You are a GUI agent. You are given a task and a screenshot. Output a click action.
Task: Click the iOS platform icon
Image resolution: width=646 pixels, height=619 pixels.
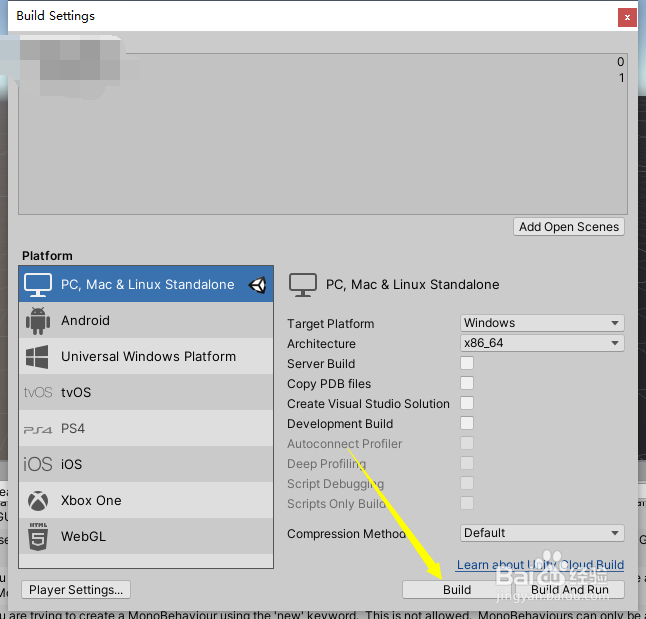point(38,464)
